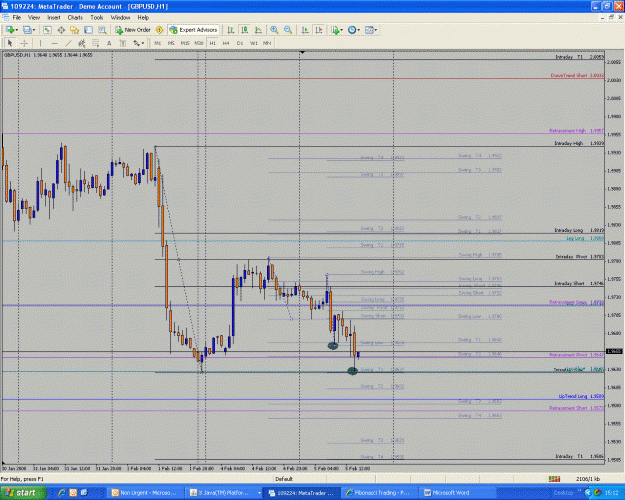Open the Help menu
This screenshot has height=500, width=625.
(143, 18)
